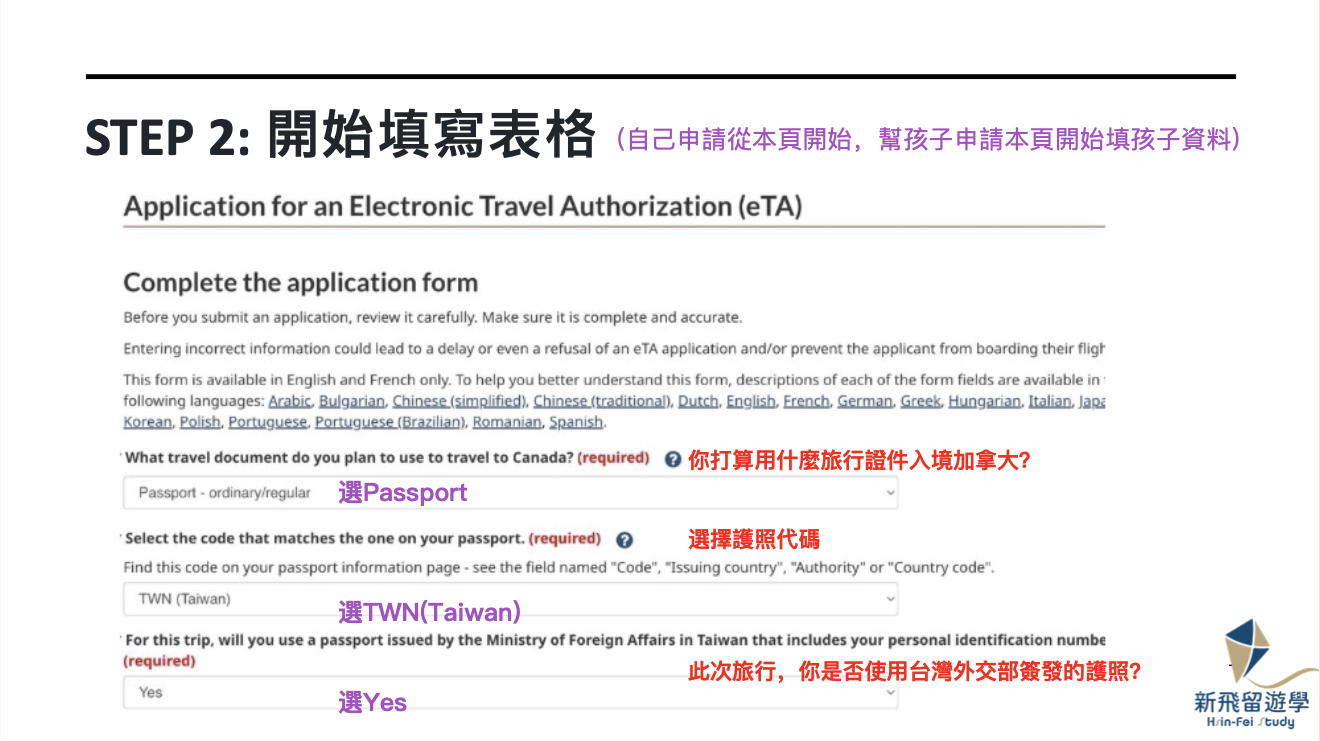Open help icon beside travel document question
The width and height of the screenshot is (1320, 741).
pos(673,460)
